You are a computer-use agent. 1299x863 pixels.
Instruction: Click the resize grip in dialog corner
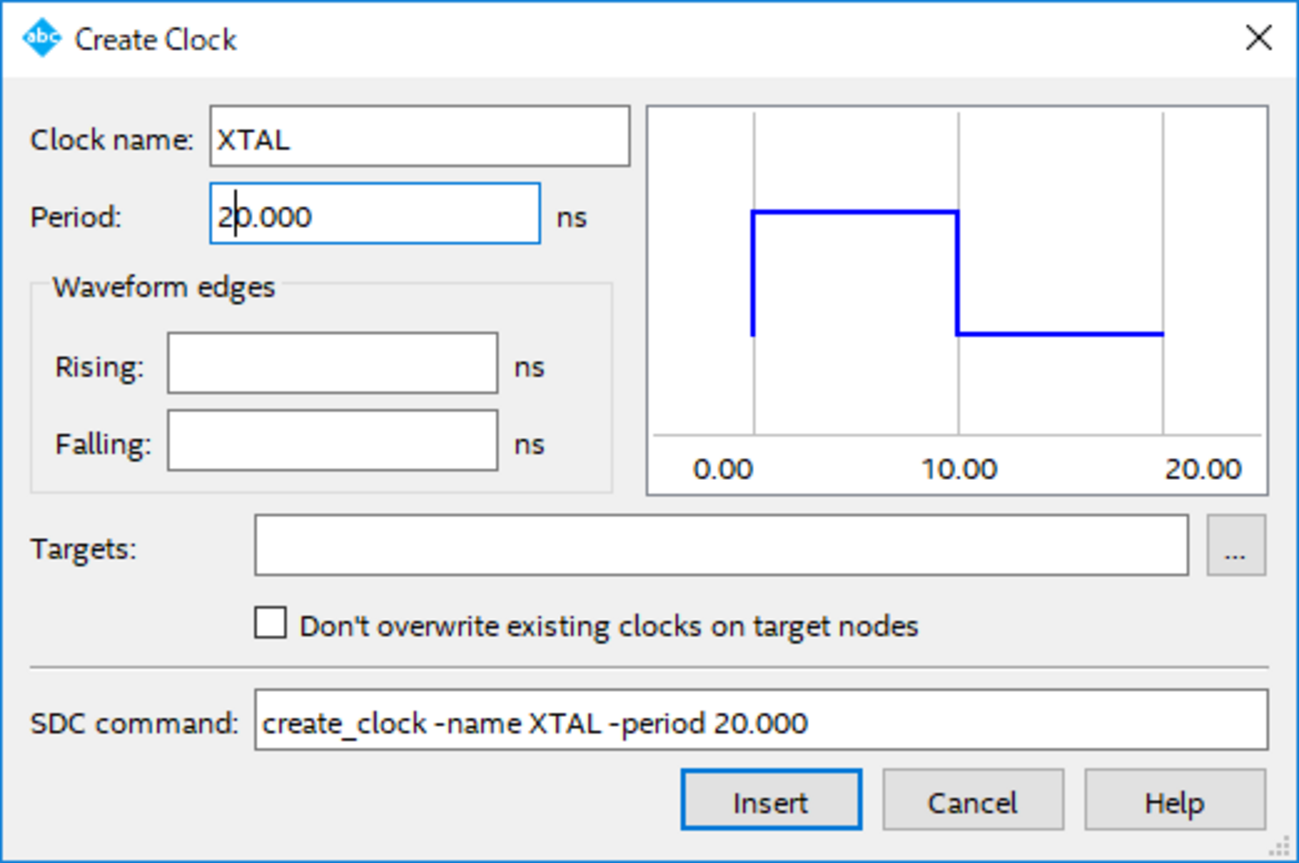1280,846
